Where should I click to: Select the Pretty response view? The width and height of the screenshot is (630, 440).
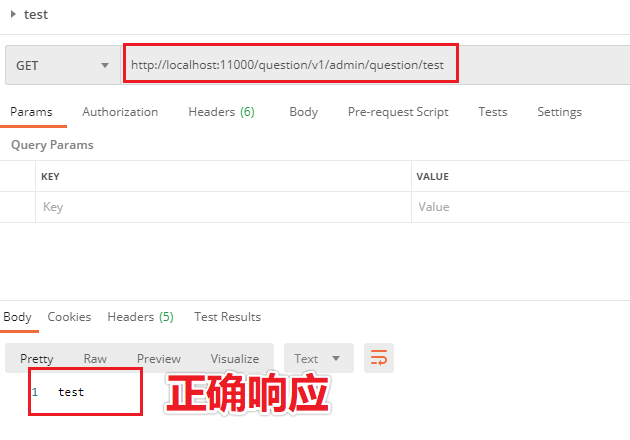37,359
